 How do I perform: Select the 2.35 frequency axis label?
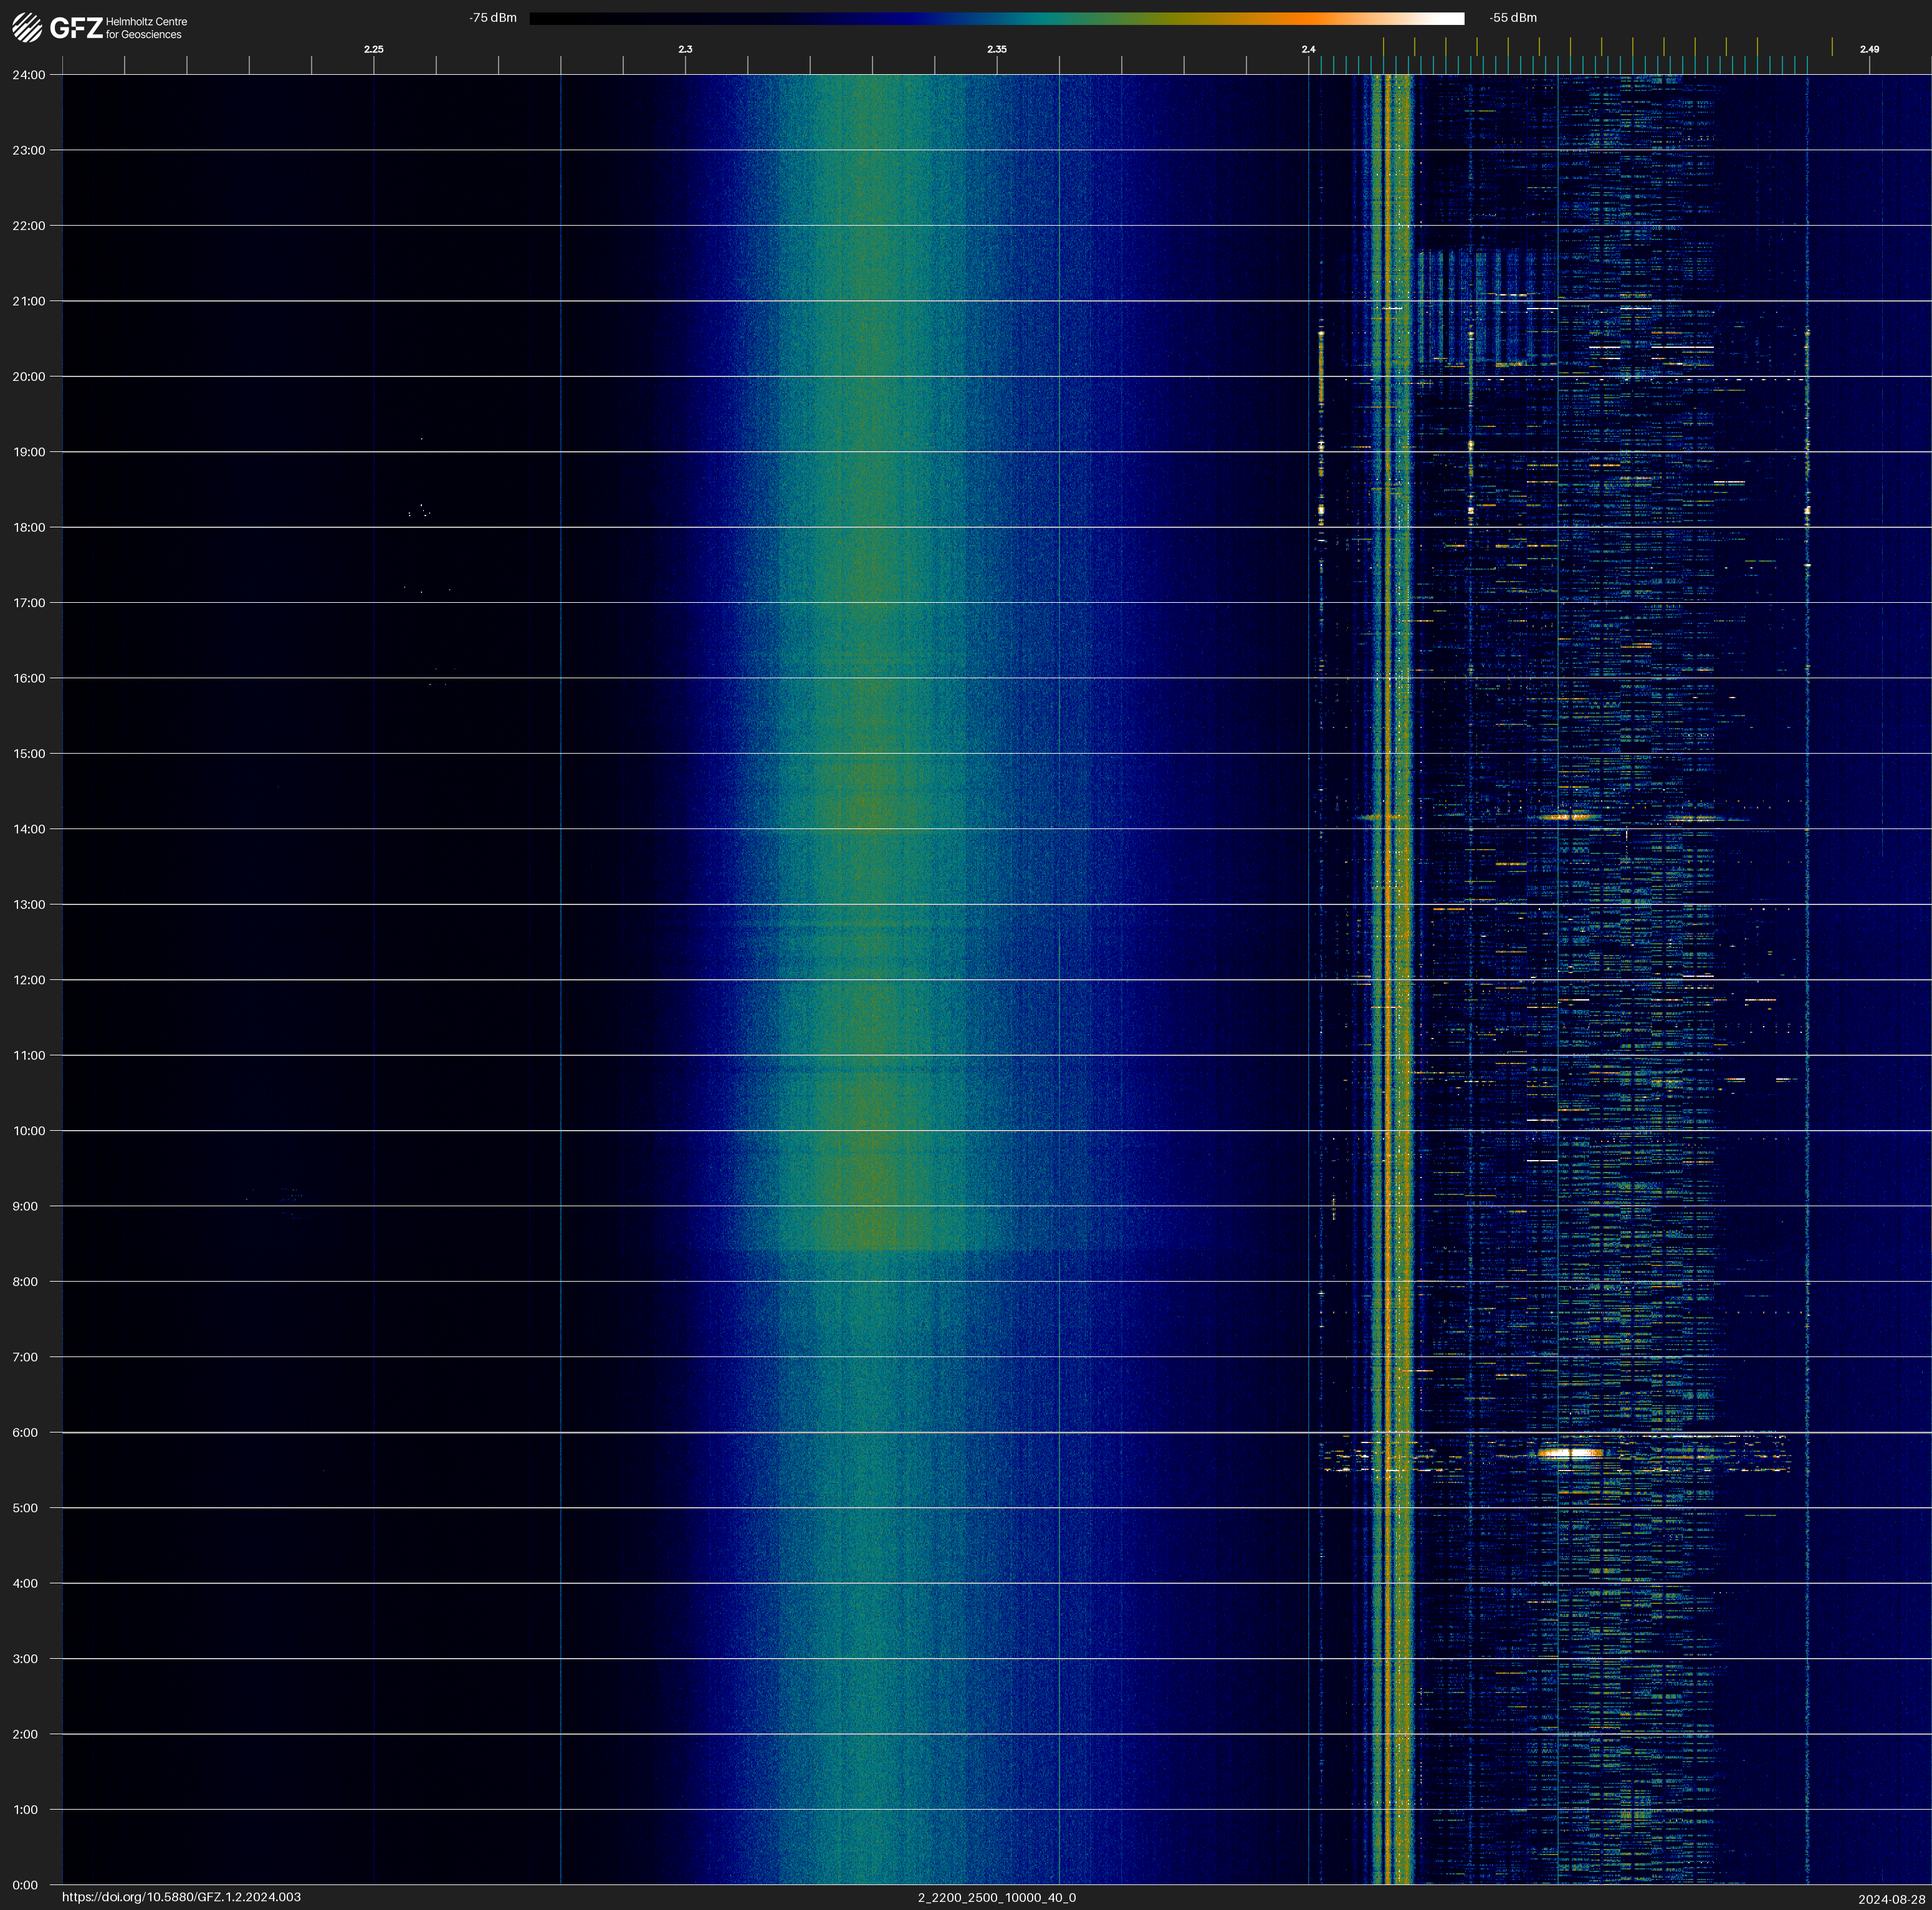coord(996,49)
